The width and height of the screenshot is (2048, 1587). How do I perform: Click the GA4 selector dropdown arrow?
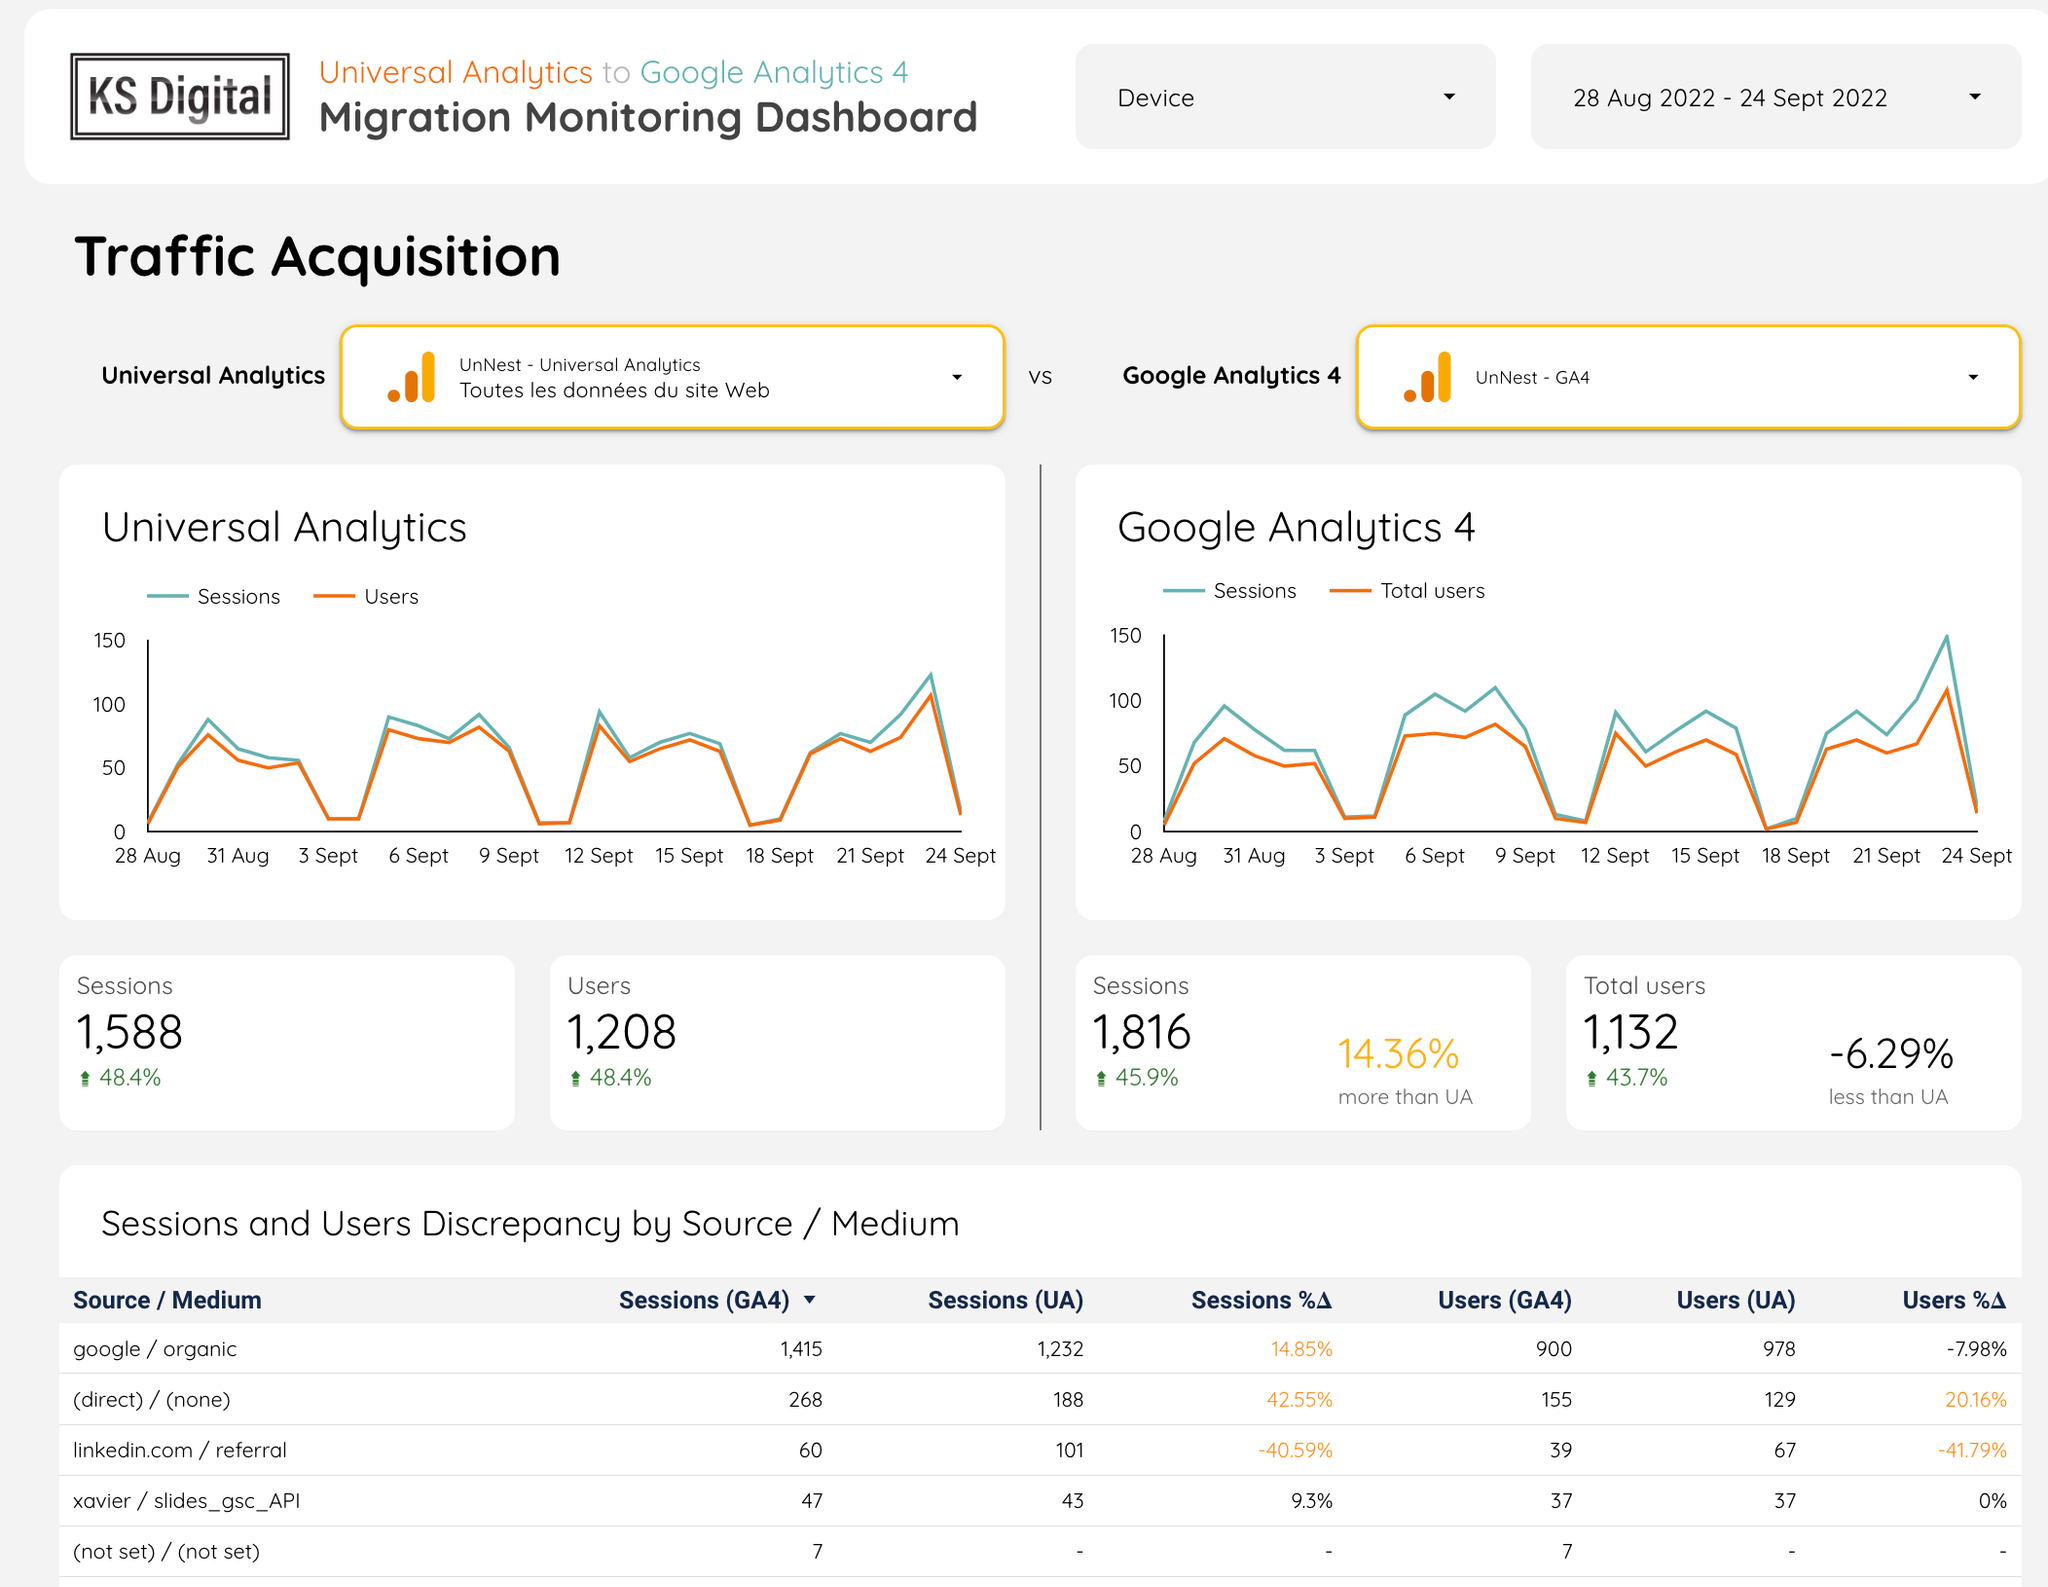1973,377
